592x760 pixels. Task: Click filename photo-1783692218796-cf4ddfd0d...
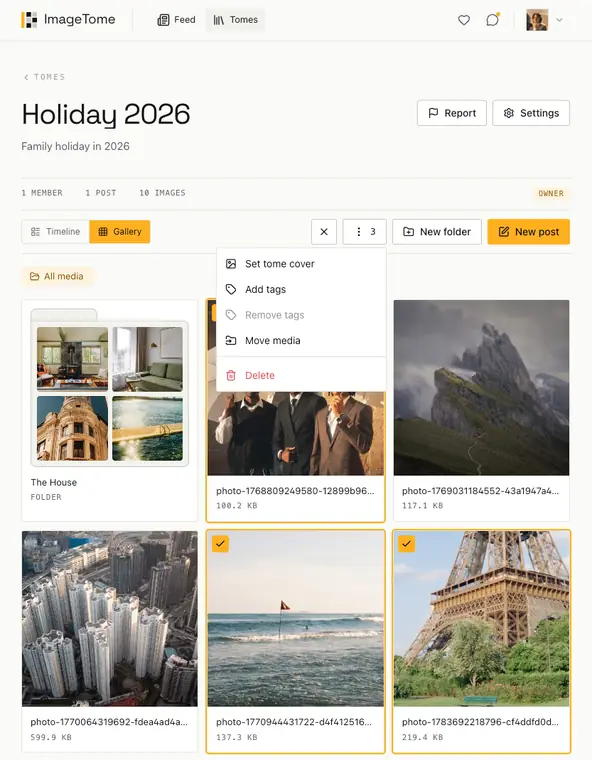(480, 722)
